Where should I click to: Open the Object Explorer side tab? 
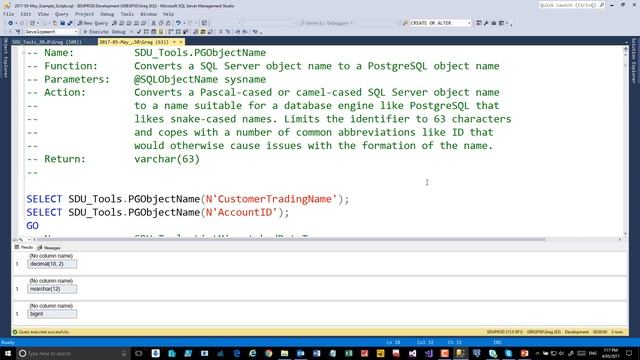(5, 58)
